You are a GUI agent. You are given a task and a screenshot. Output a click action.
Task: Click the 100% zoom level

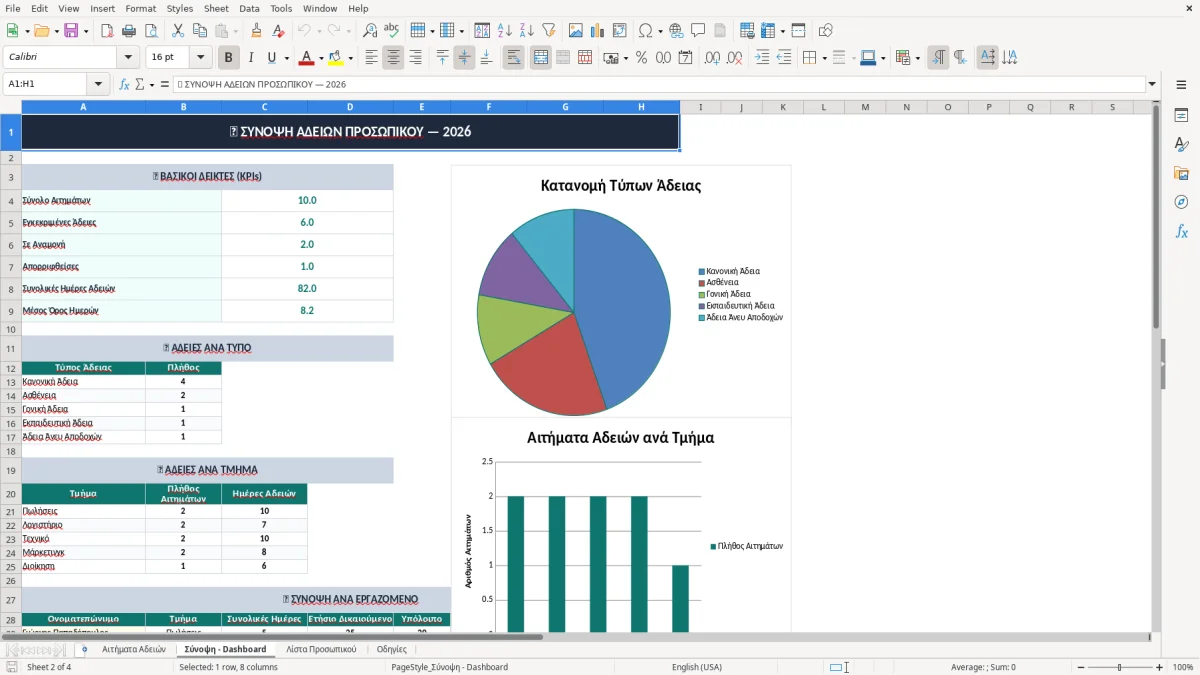pos(1183,667)
